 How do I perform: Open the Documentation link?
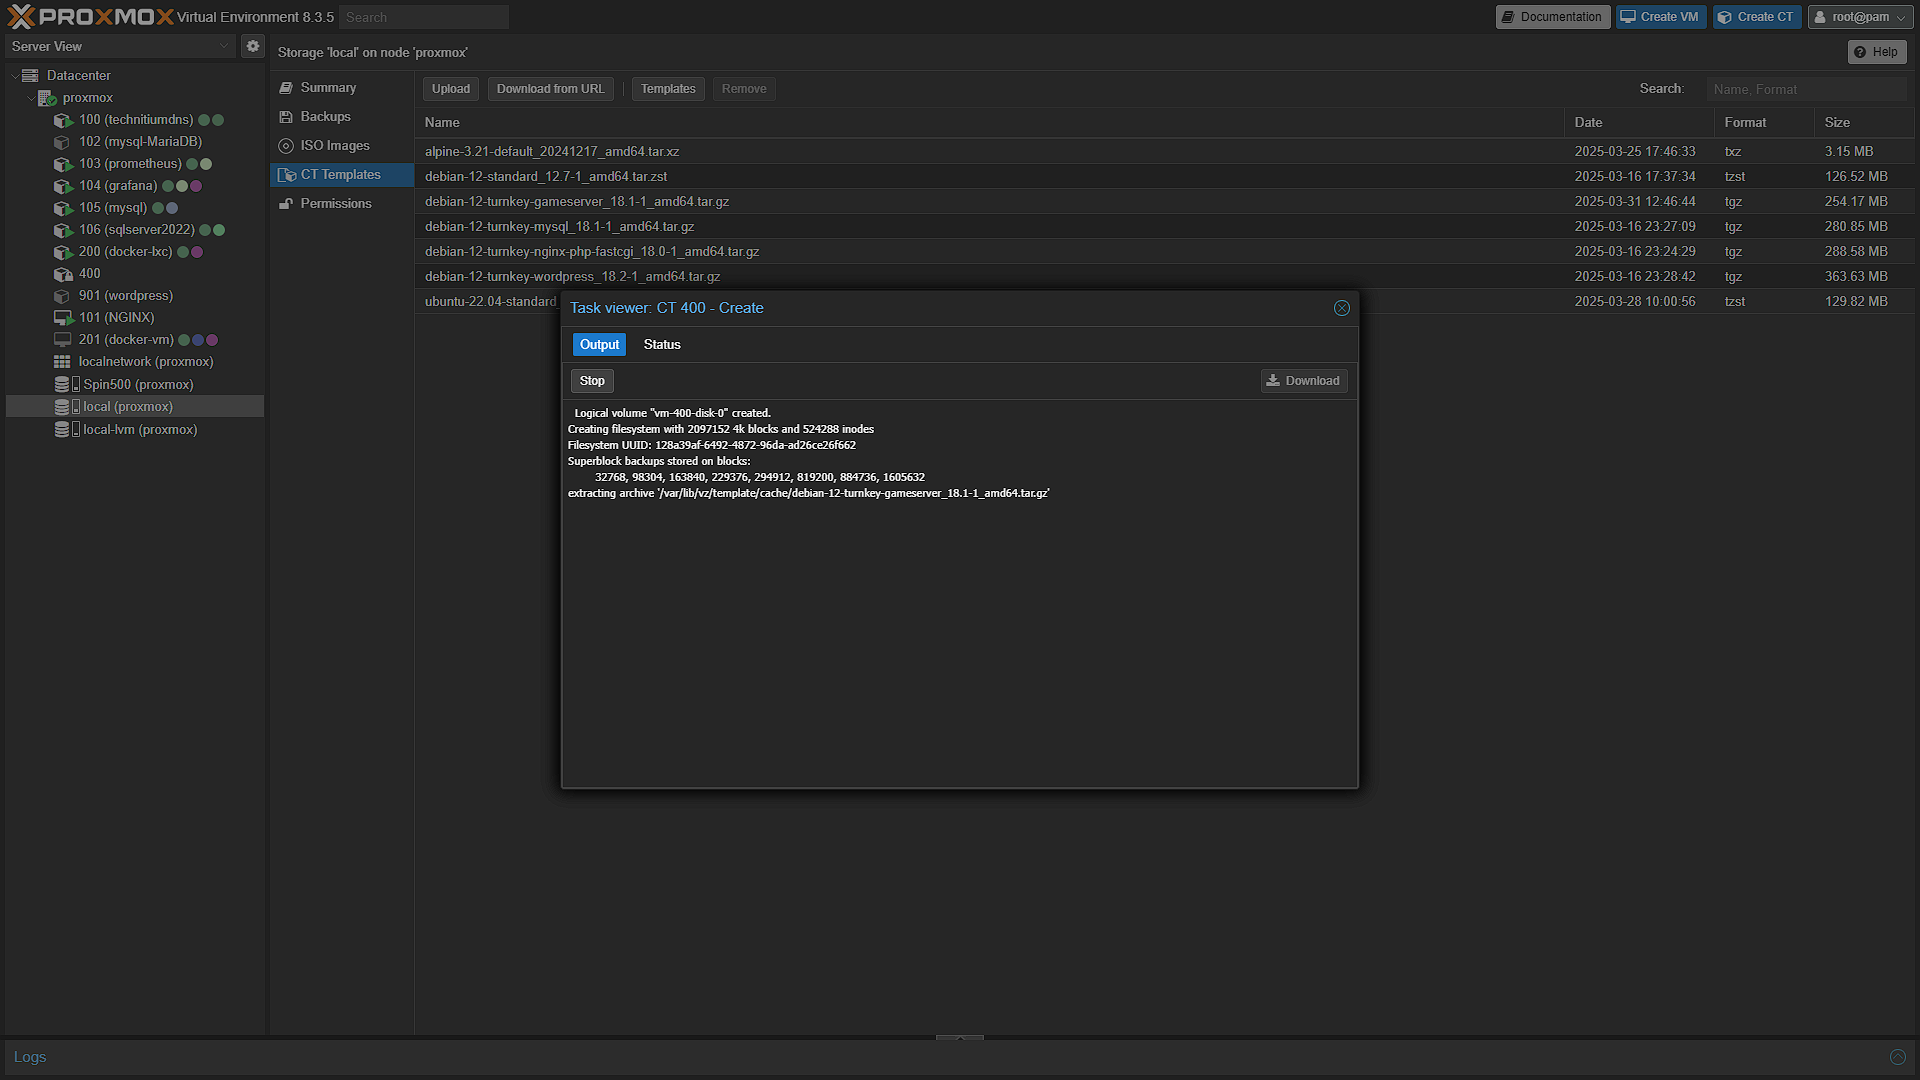(1552, 17)
